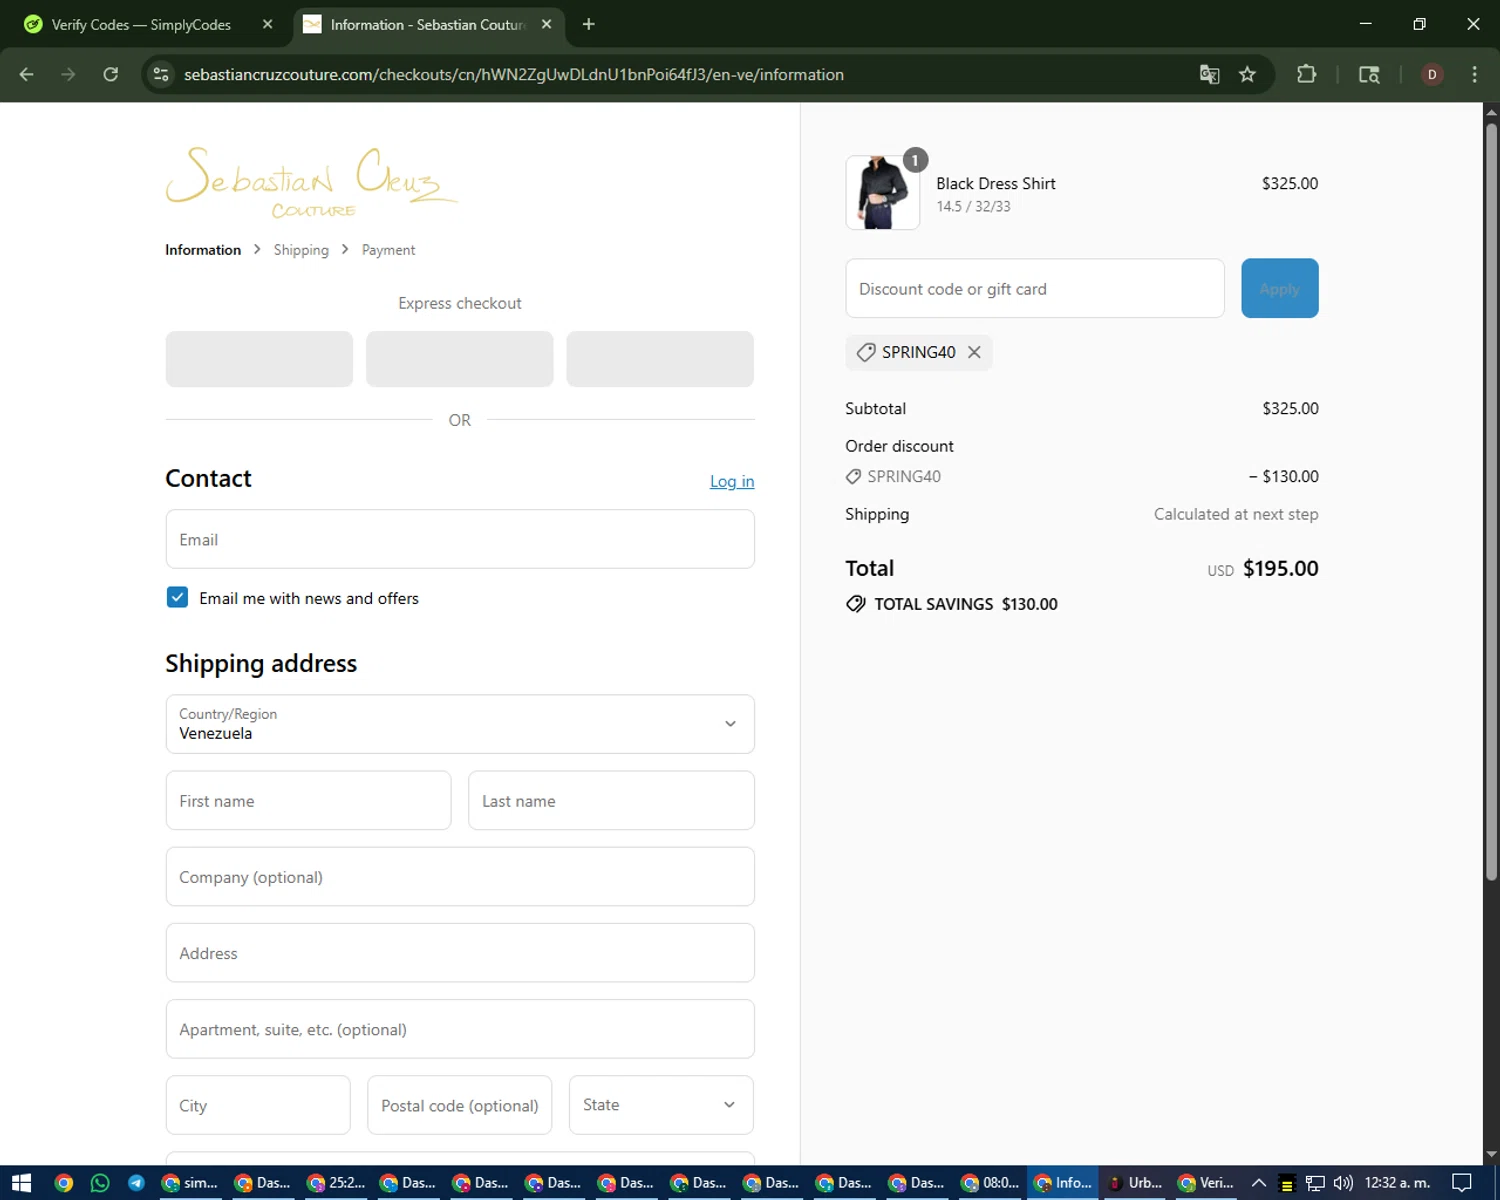Click the browser address bar URL

514,75
